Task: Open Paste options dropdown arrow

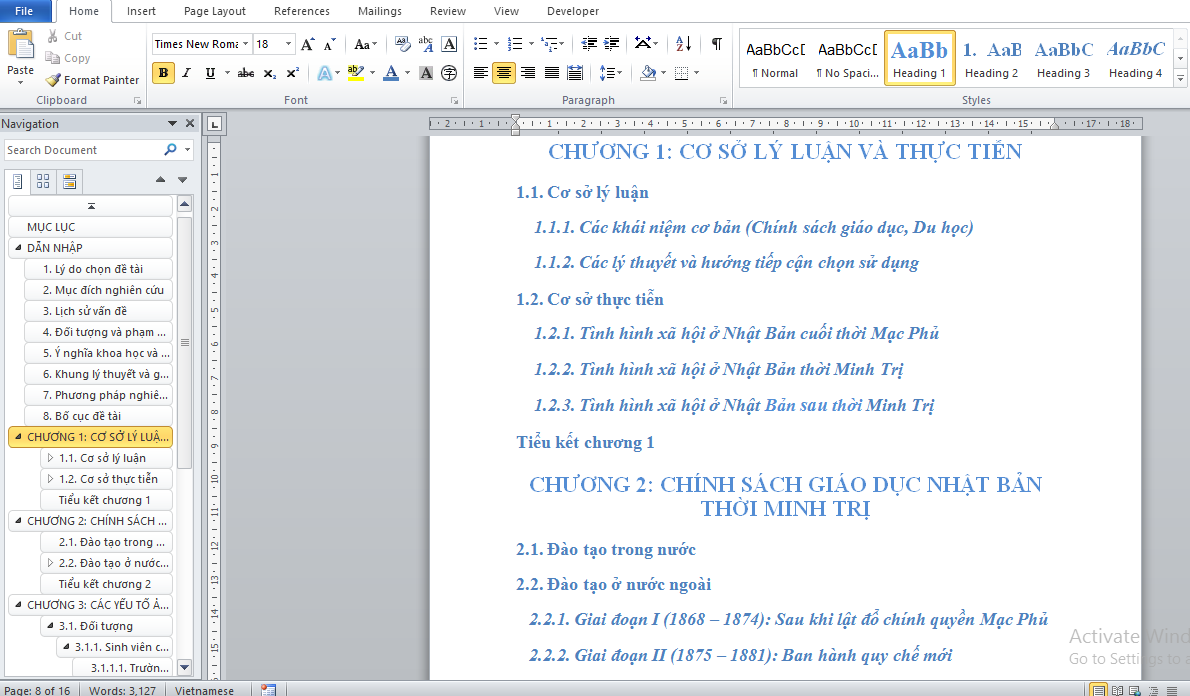Action: 20,82
